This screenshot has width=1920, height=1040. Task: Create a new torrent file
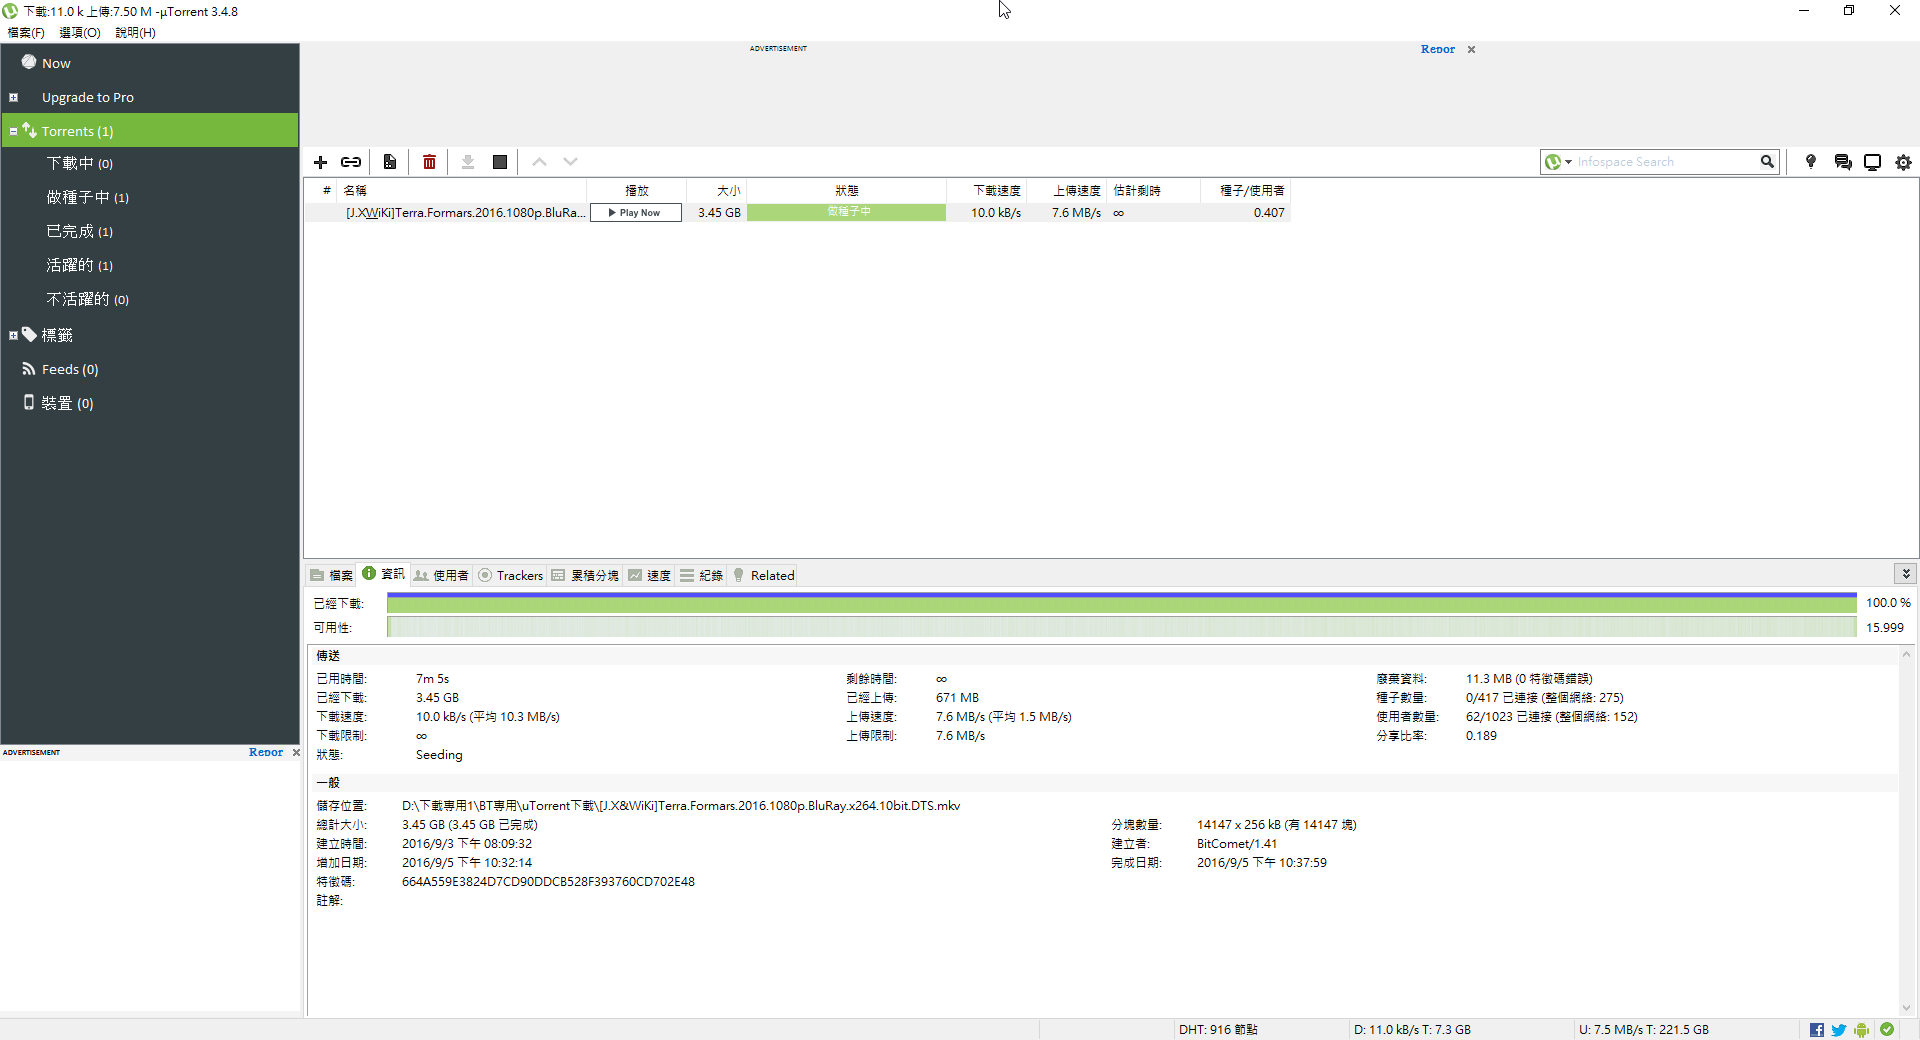[390, 162]
